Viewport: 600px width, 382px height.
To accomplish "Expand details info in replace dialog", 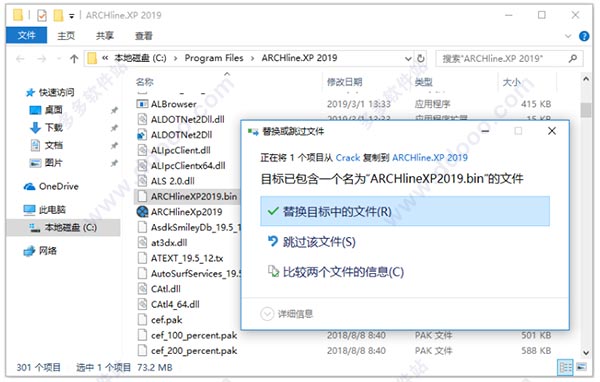I will click(267, 314).
